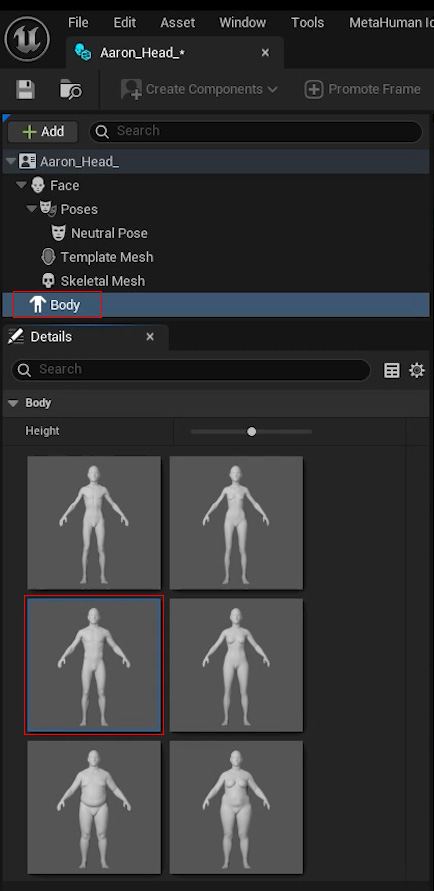Click the Promote Frame button
The image size is (434, 891).
tap(363, 89)
